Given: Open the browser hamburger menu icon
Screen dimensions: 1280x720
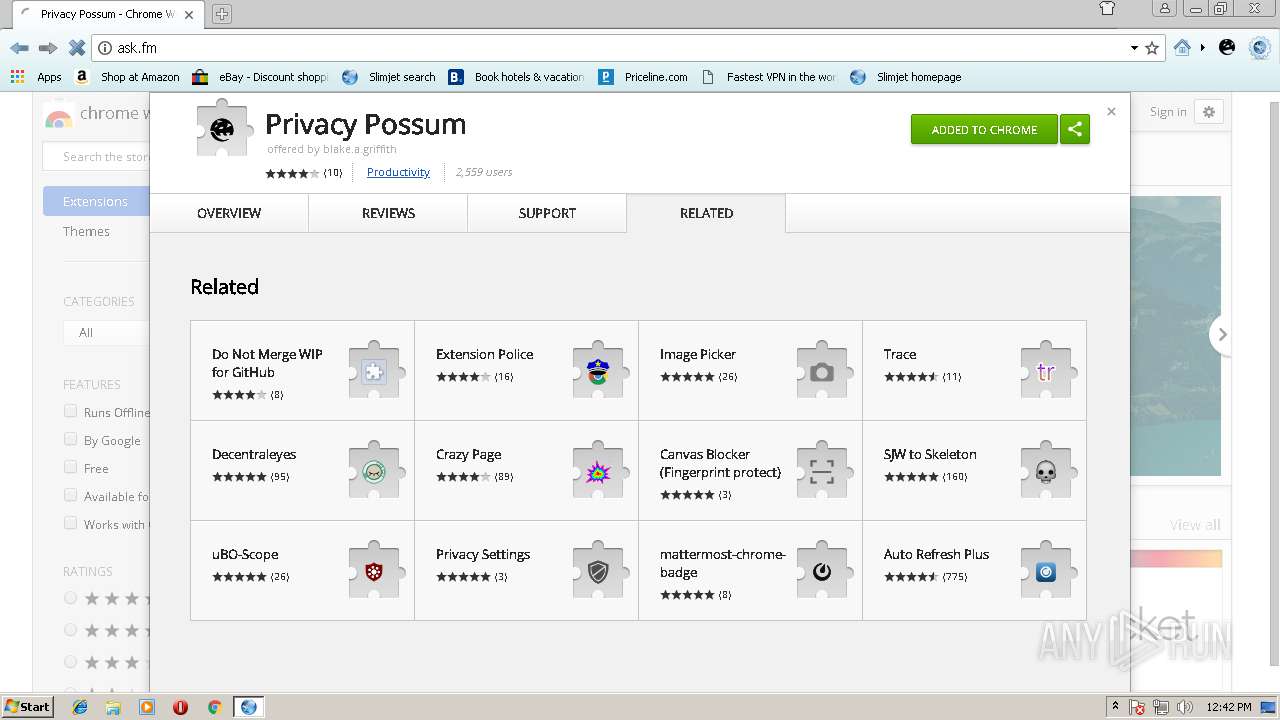Looking at the screenshot, I should [1259, 47].
